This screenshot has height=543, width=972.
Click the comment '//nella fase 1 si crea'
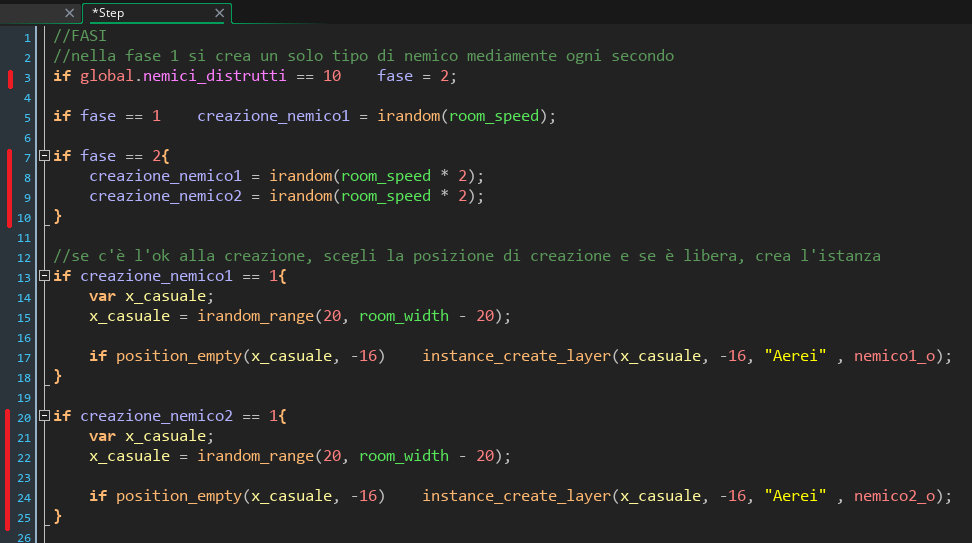pos(363,56)
